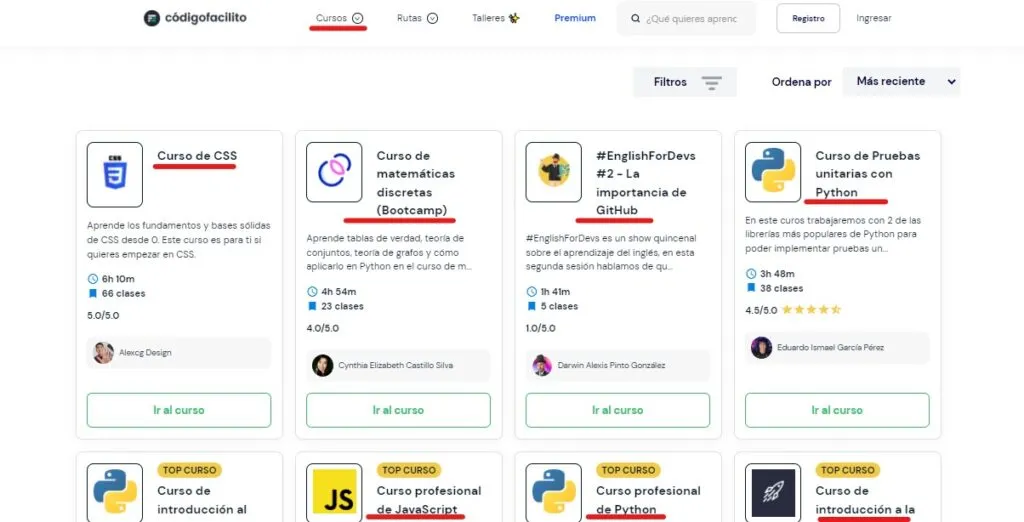
Task: Click Python logo of Curso de introducción al
Action: [115, 493]
